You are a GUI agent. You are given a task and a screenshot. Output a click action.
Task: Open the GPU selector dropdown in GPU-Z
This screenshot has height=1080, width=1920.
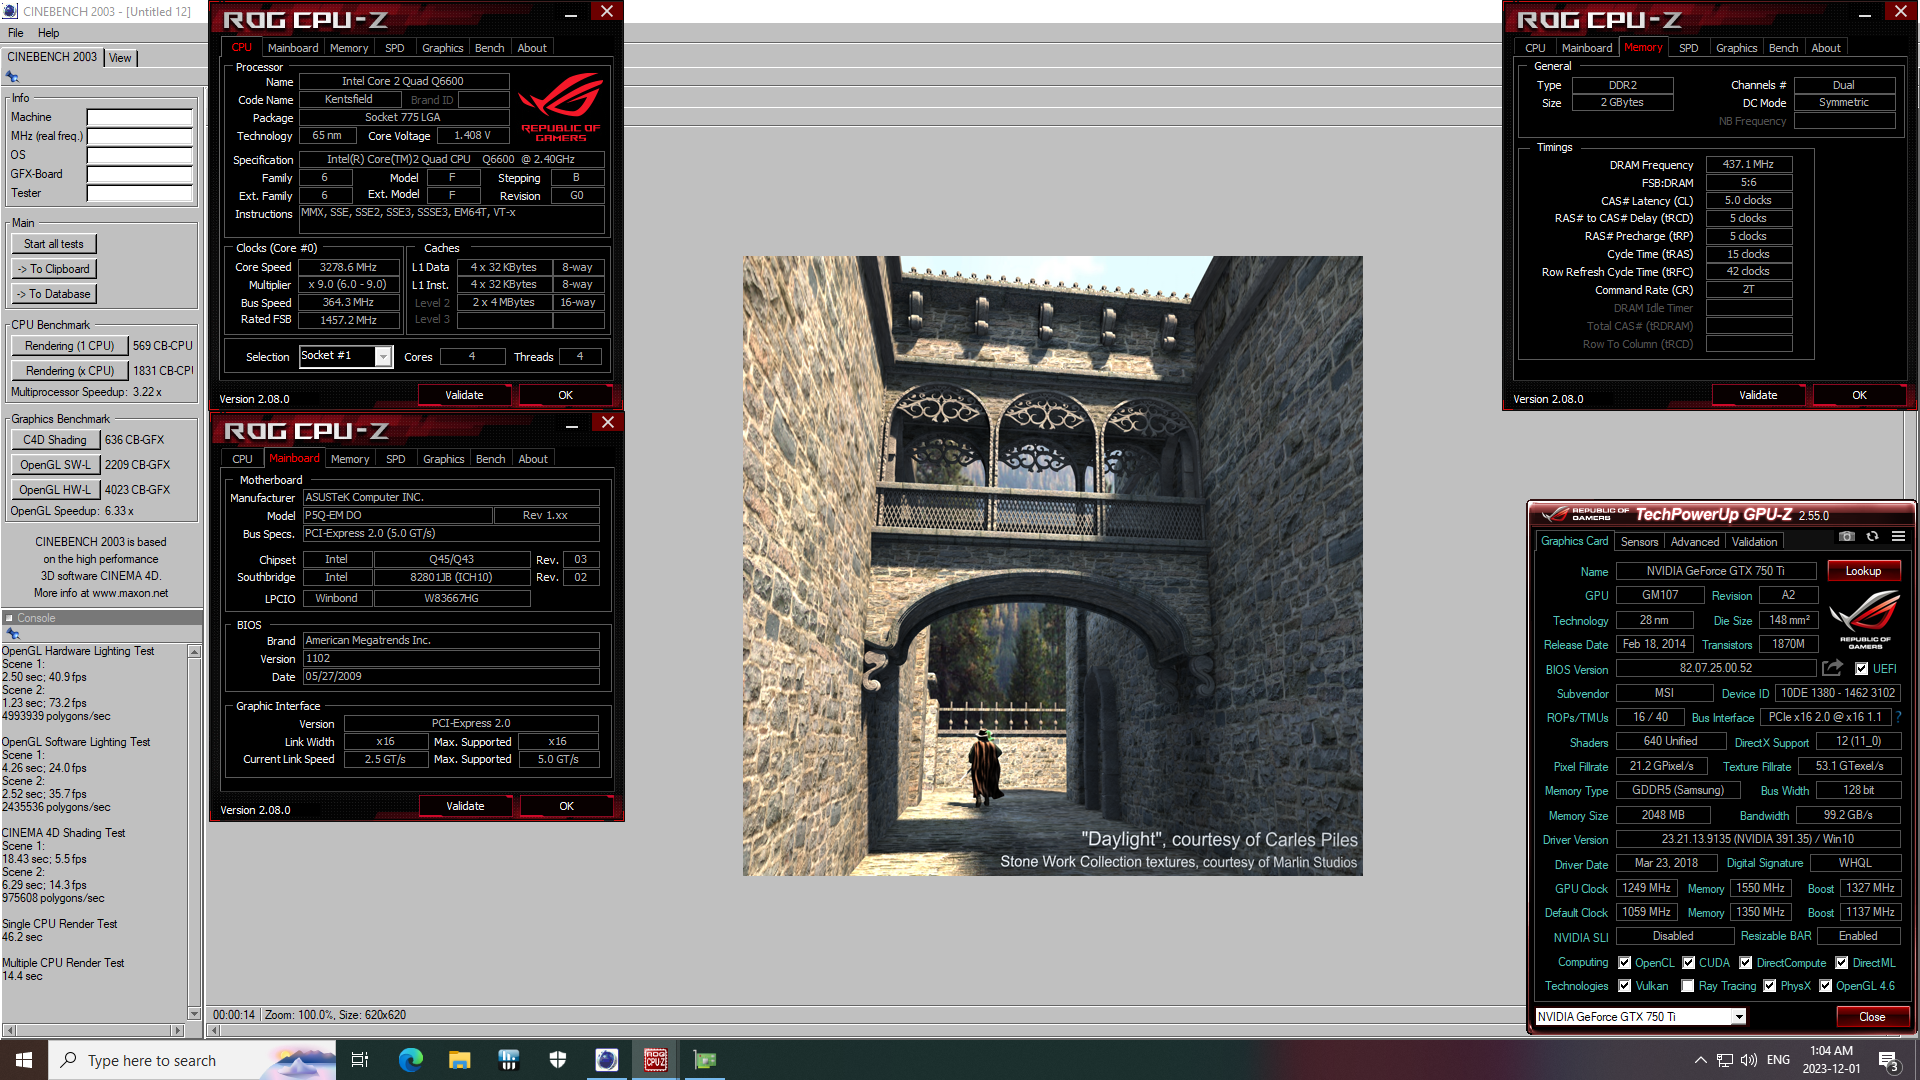pos(1739,1017)
